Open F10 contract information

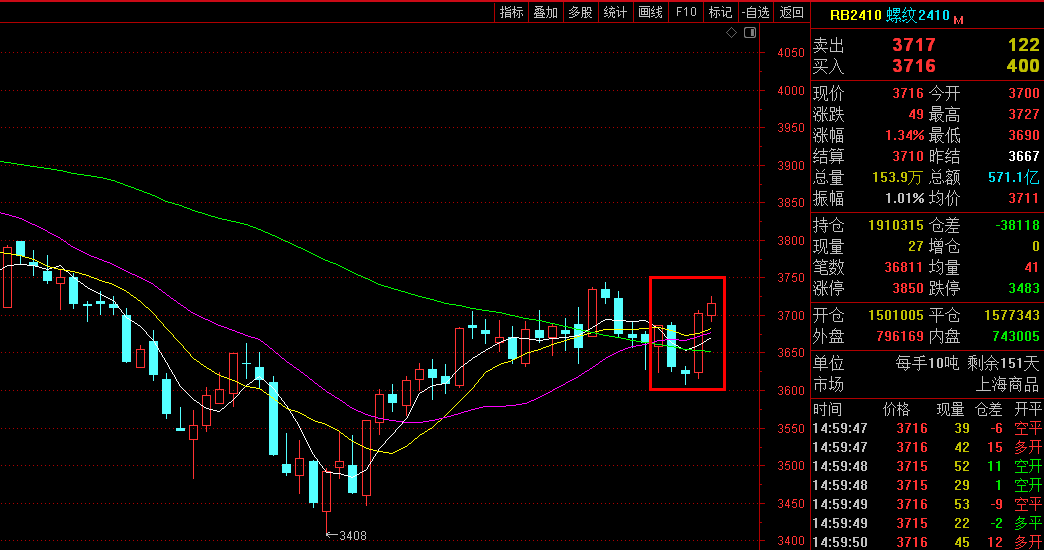685,12
